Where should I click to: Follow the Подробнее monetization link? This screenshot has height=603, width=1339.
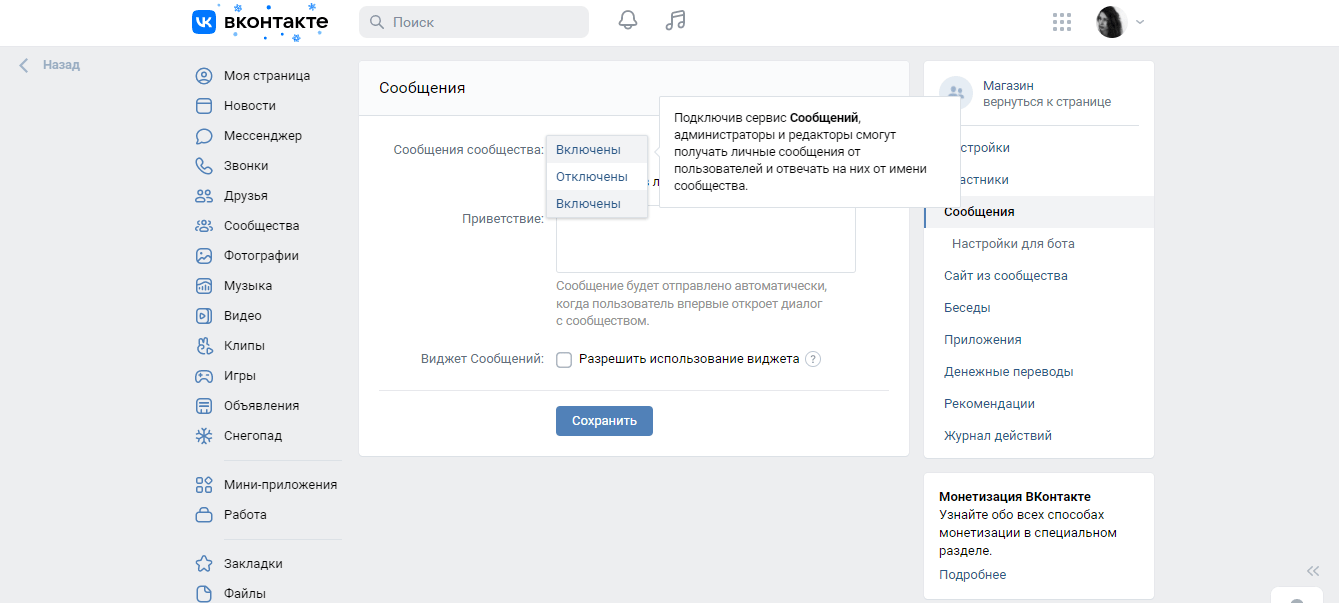pos(972,575)
